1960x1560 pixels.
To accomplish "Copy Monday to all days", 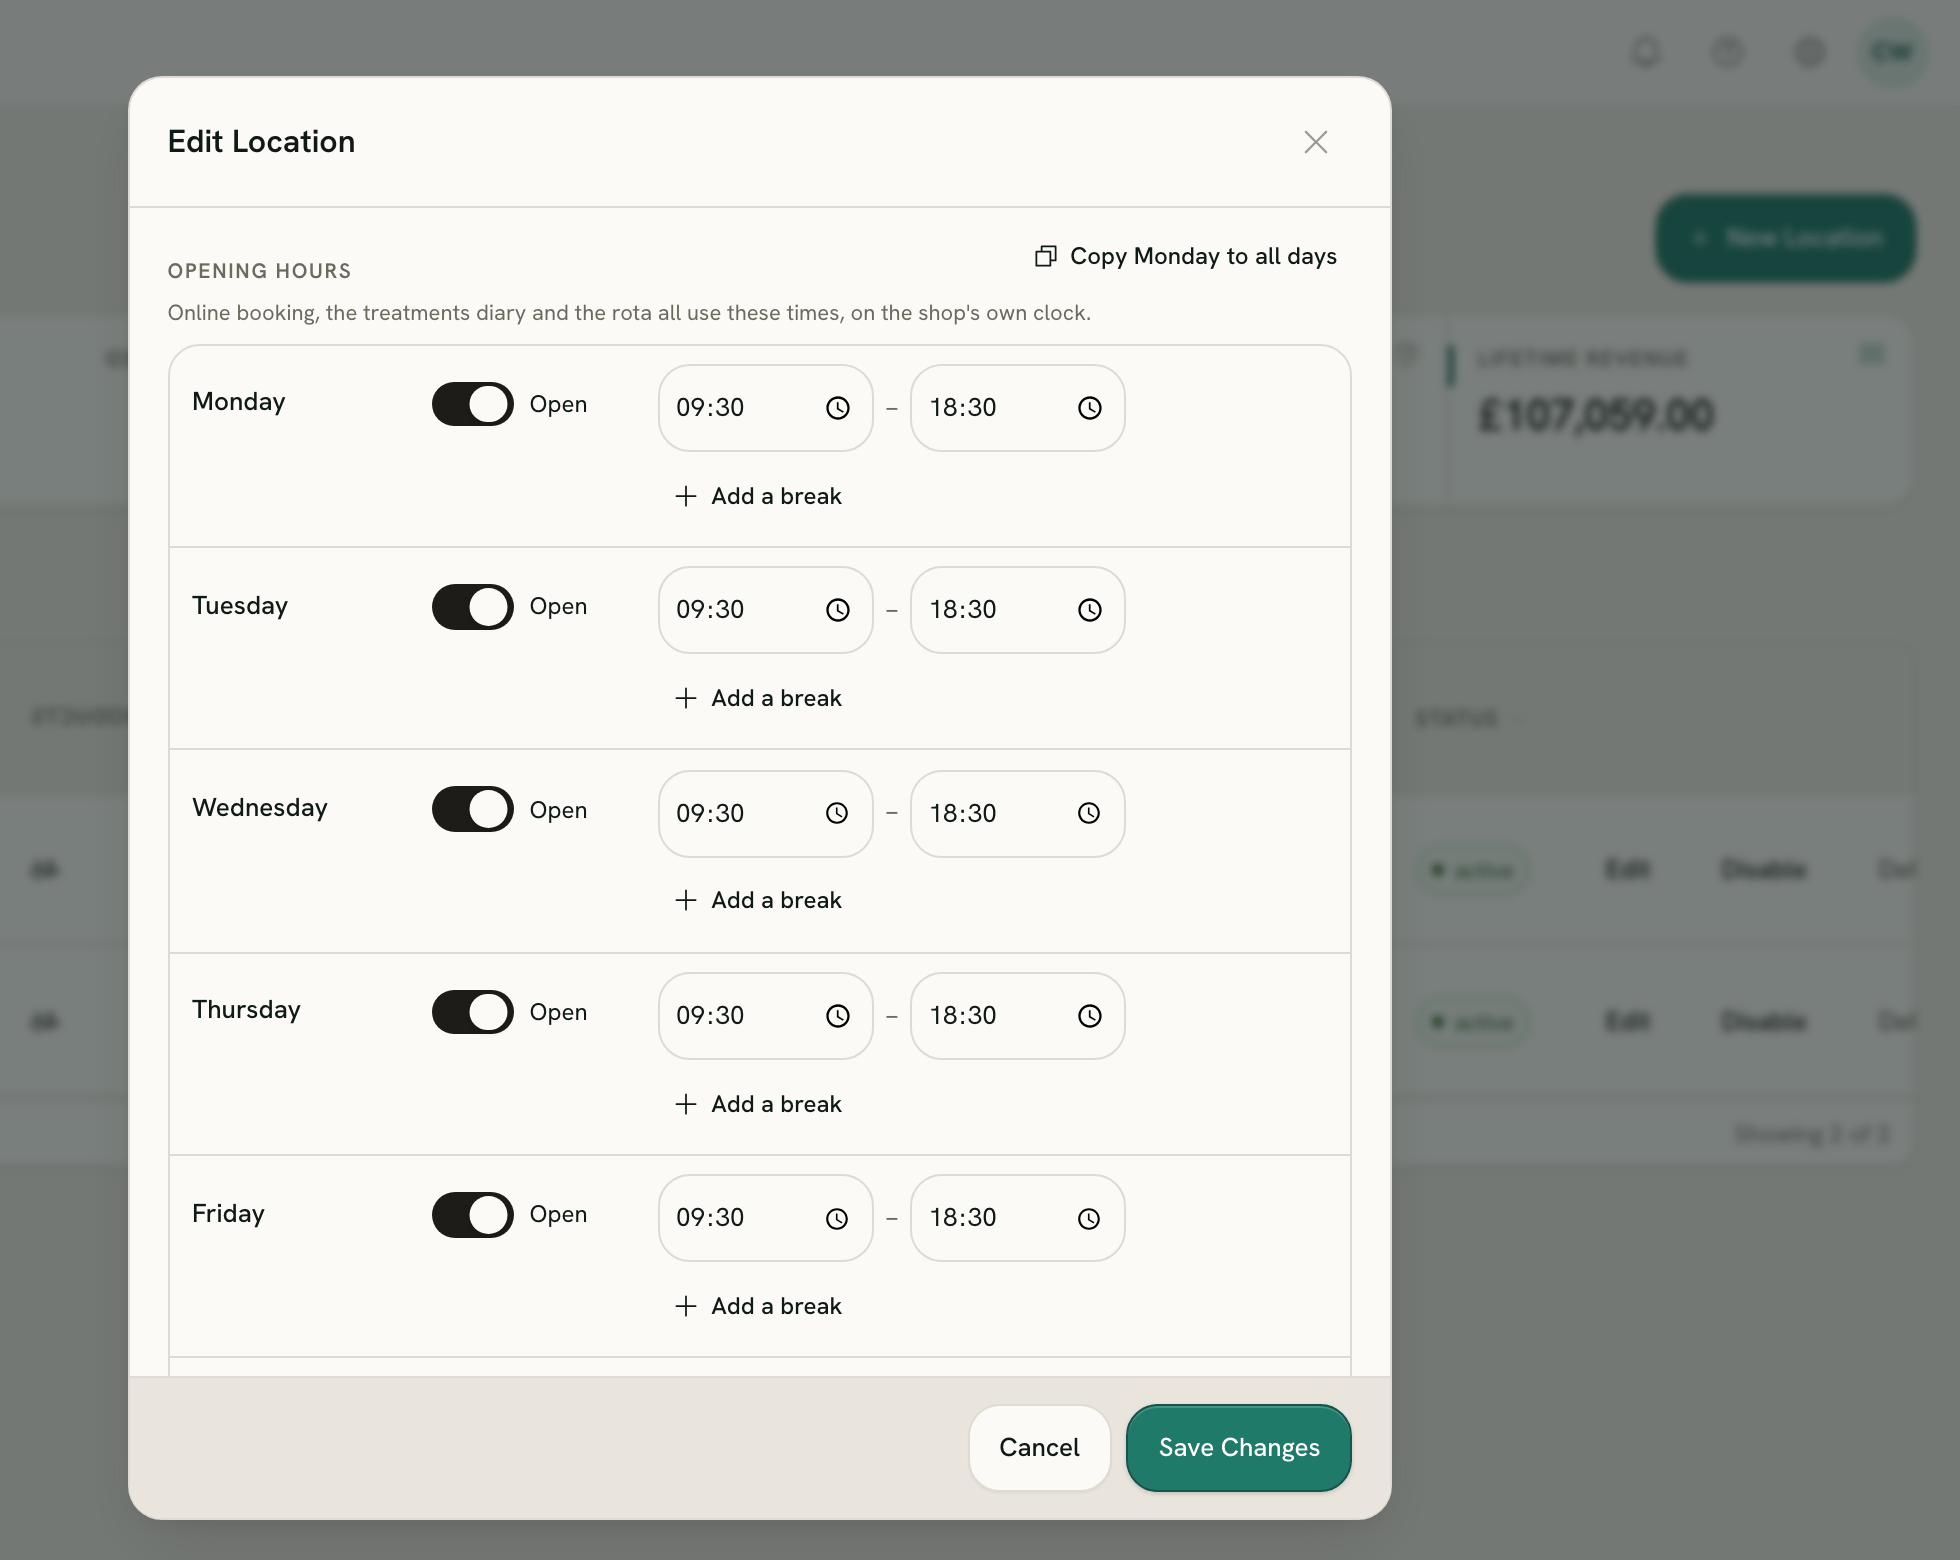I will (1186, 257).
